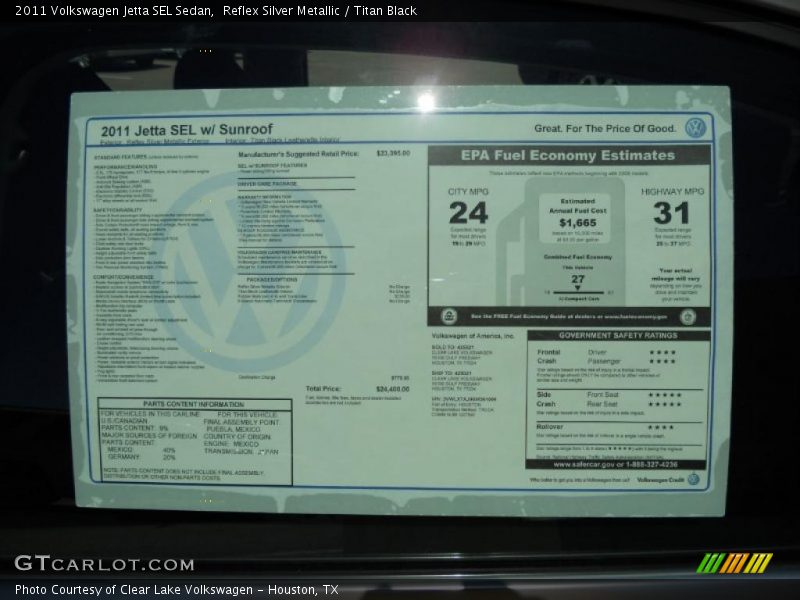Click the GTCARLOT.COM site logo

coord(104,563)
